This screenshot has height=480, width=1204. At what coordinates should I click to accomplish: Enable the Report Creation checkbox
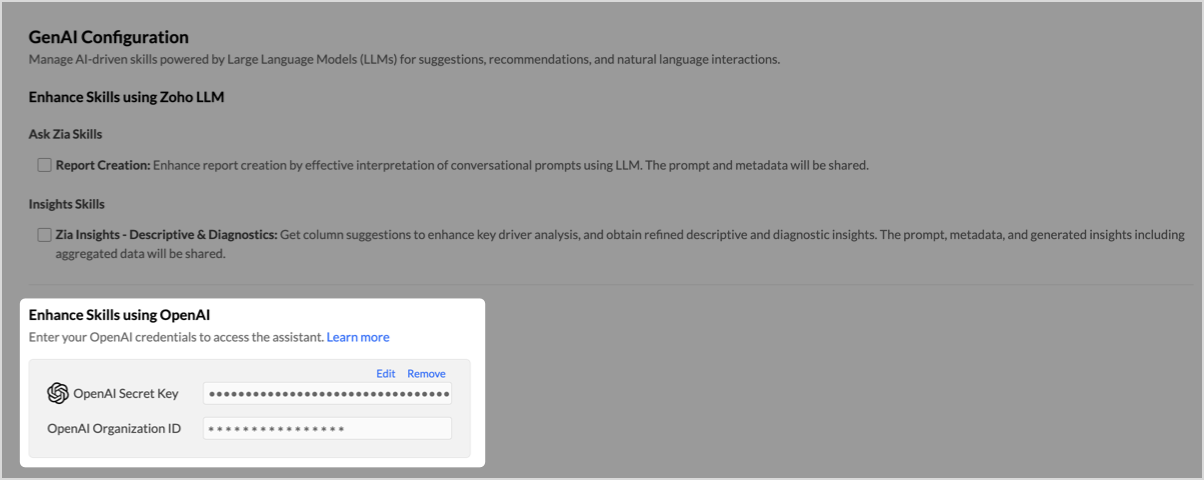[x=44, y=165]
